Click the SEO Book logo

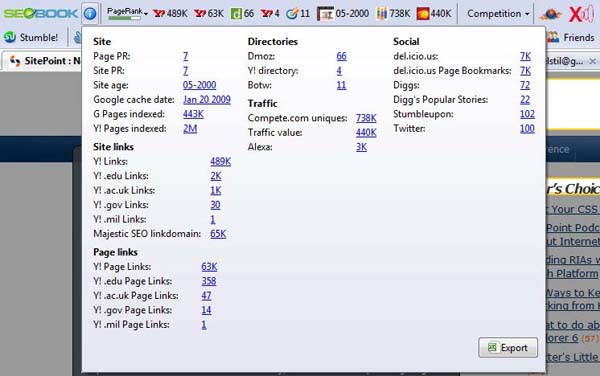coord(41,13)
